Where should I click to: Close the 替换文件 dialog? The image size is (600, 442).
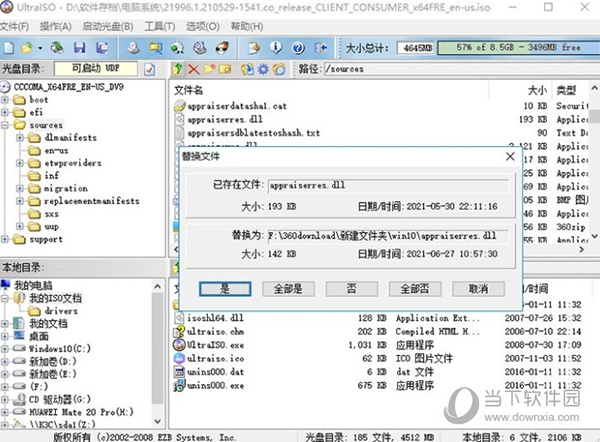[510, 156]
